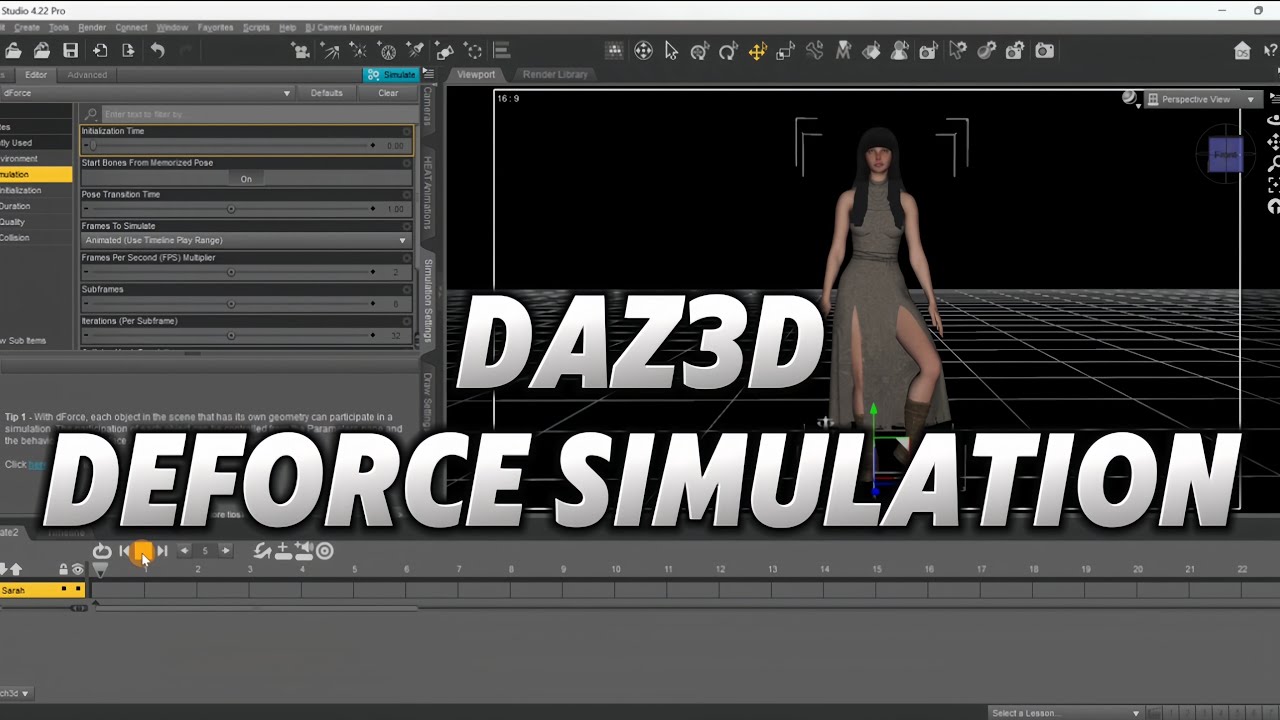This screenshot has height=720, width=1280.
Task: Click the viewport view cube
Action: (1225, 155)
